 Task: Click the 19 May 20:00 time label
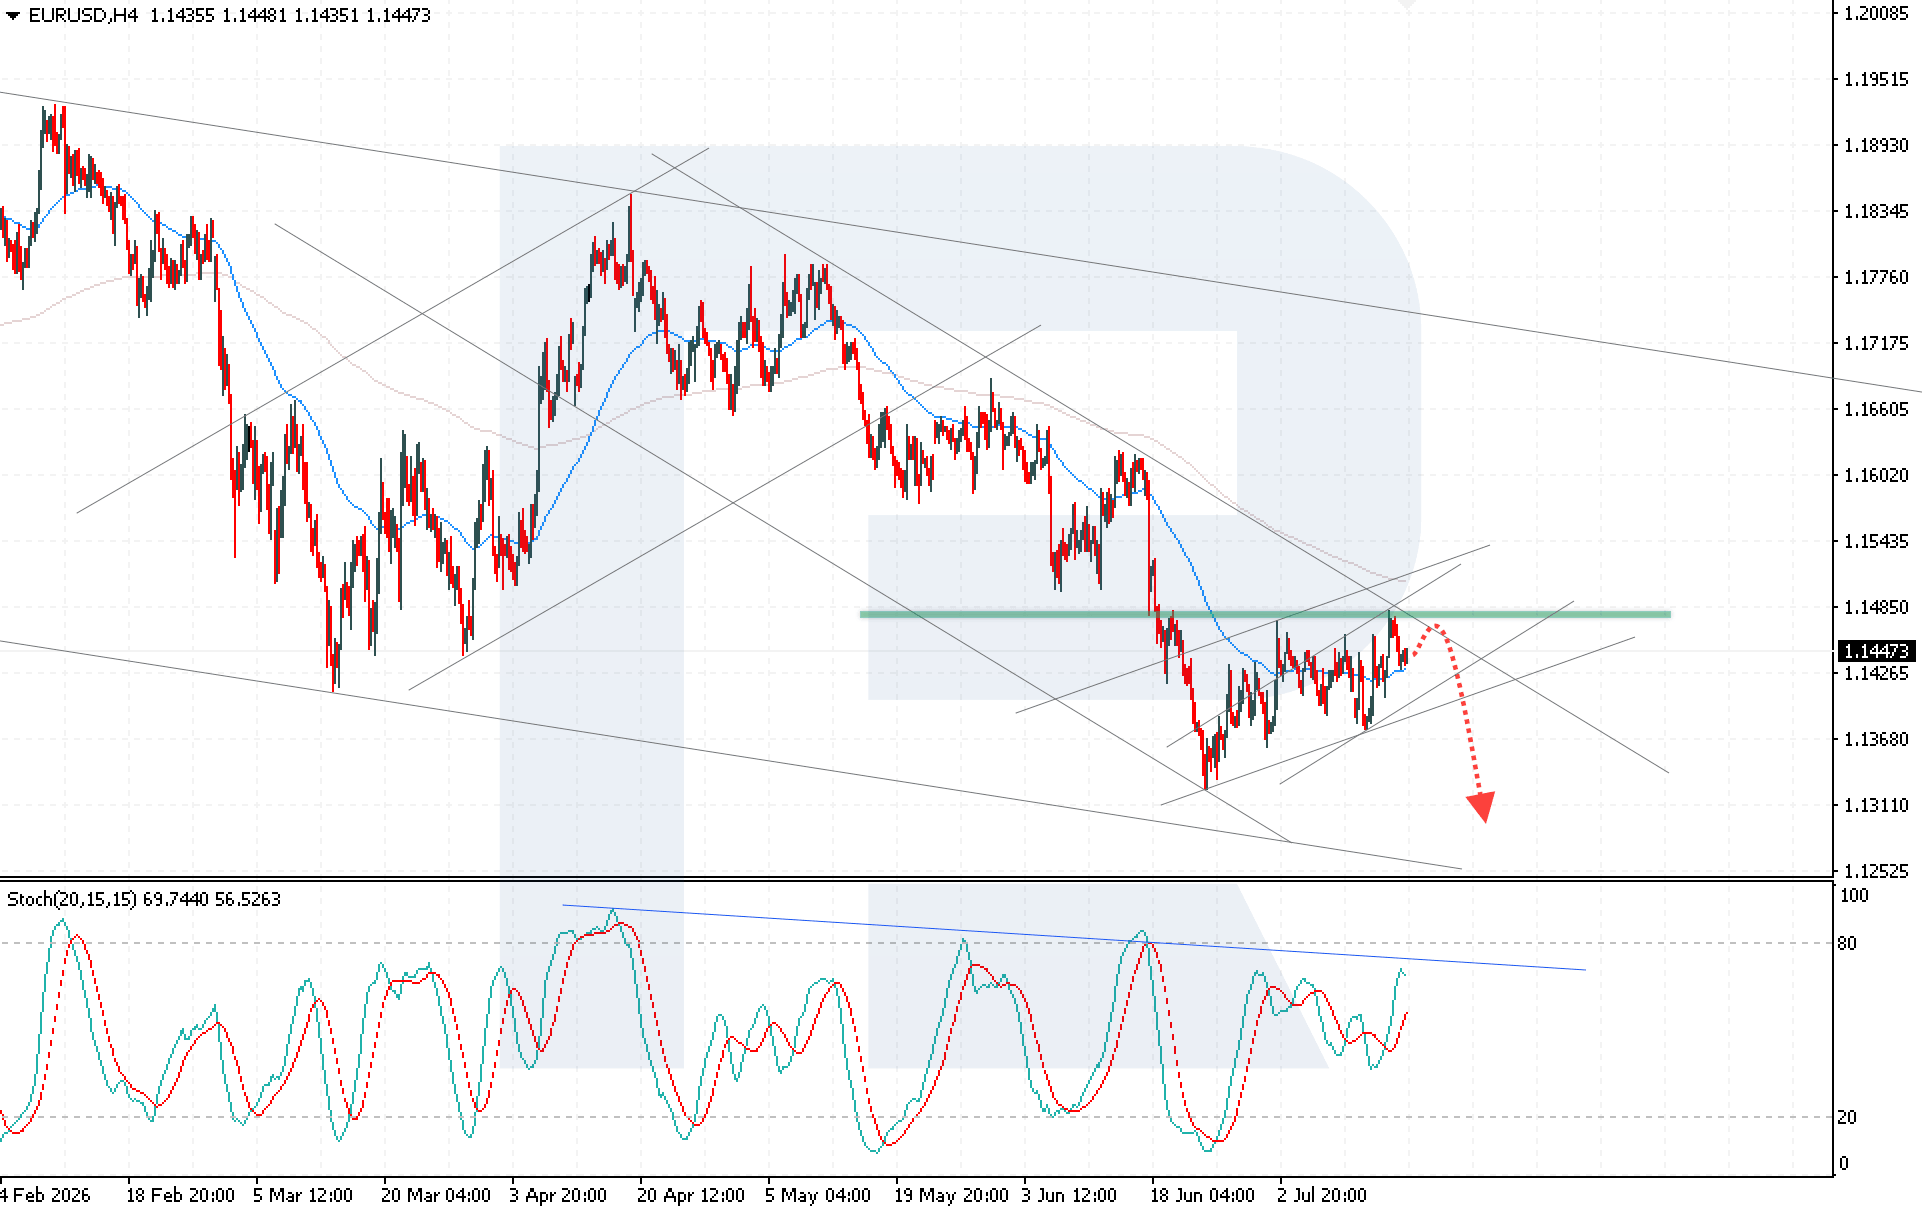(x=951, y=1195)
